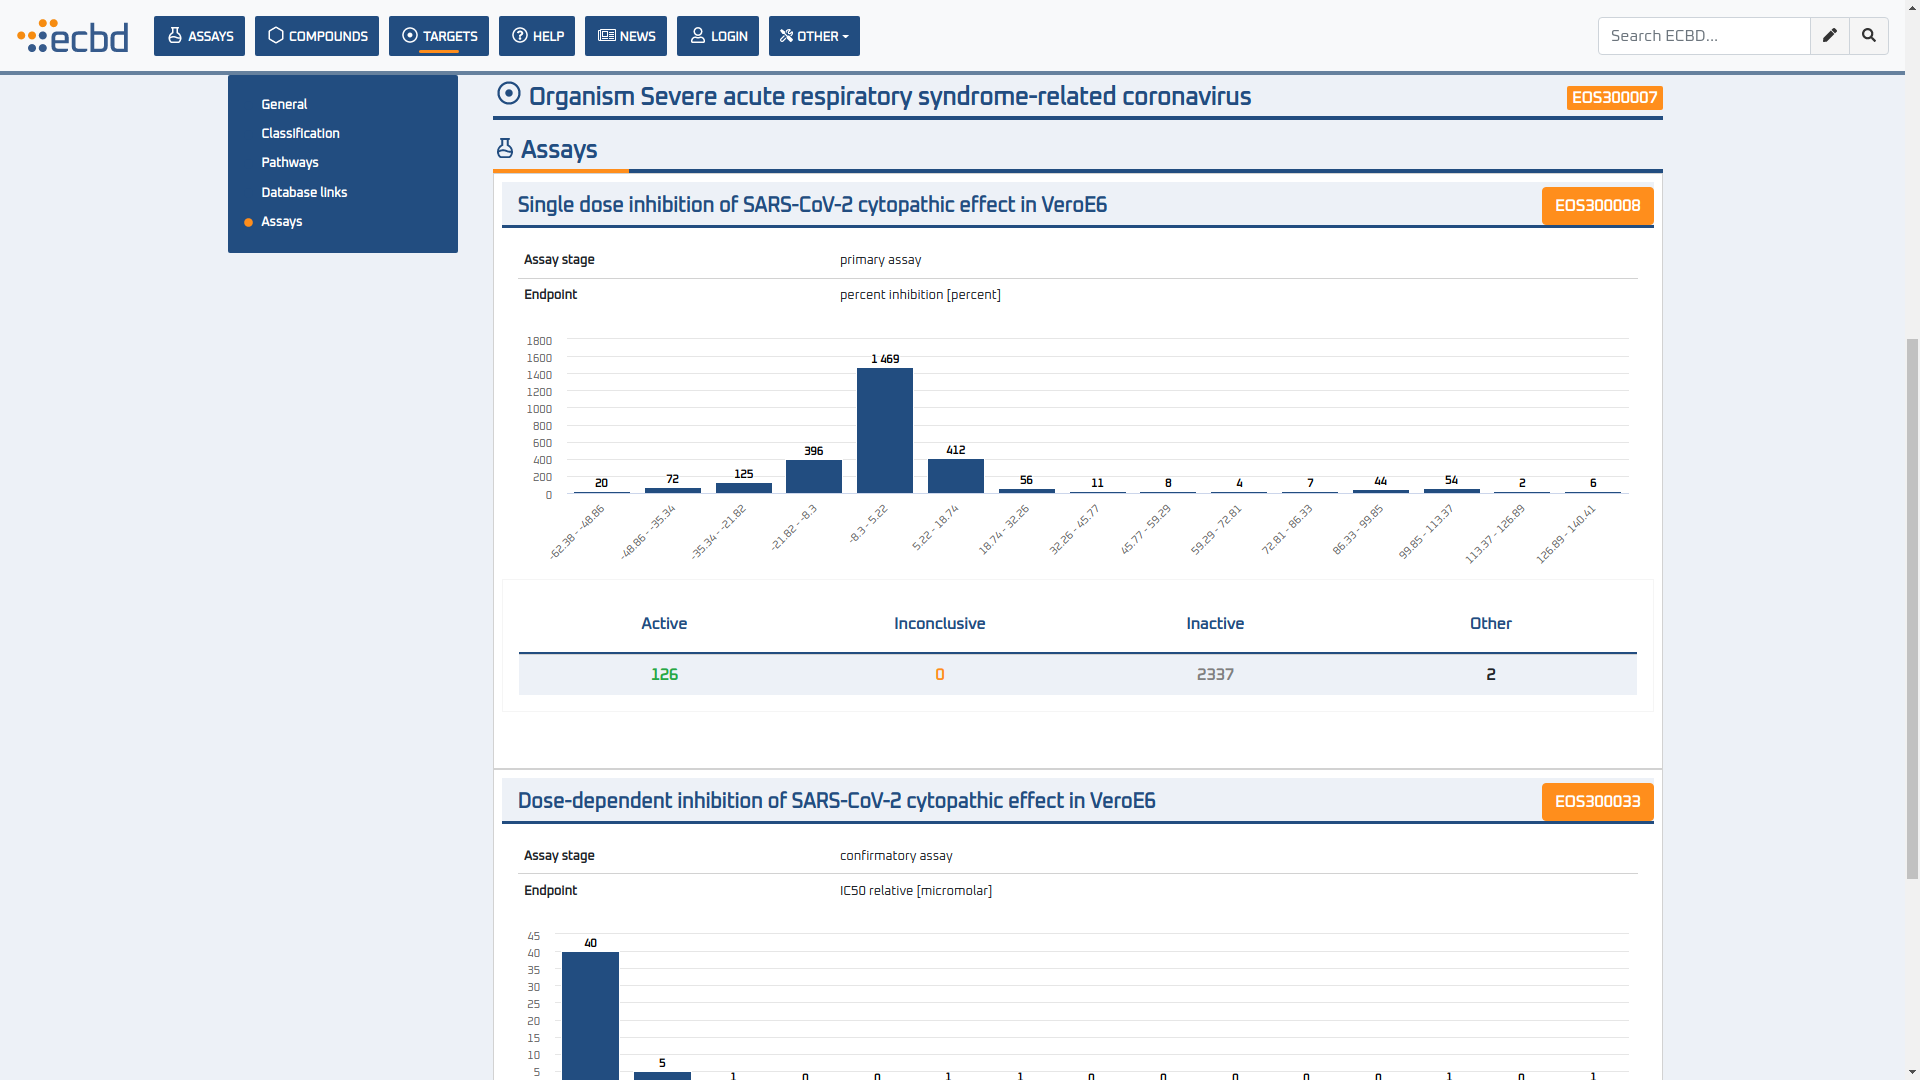Open the EOS300008 assay badge
Viewport: 1920px width, 1080px height.
(1597, 206)
